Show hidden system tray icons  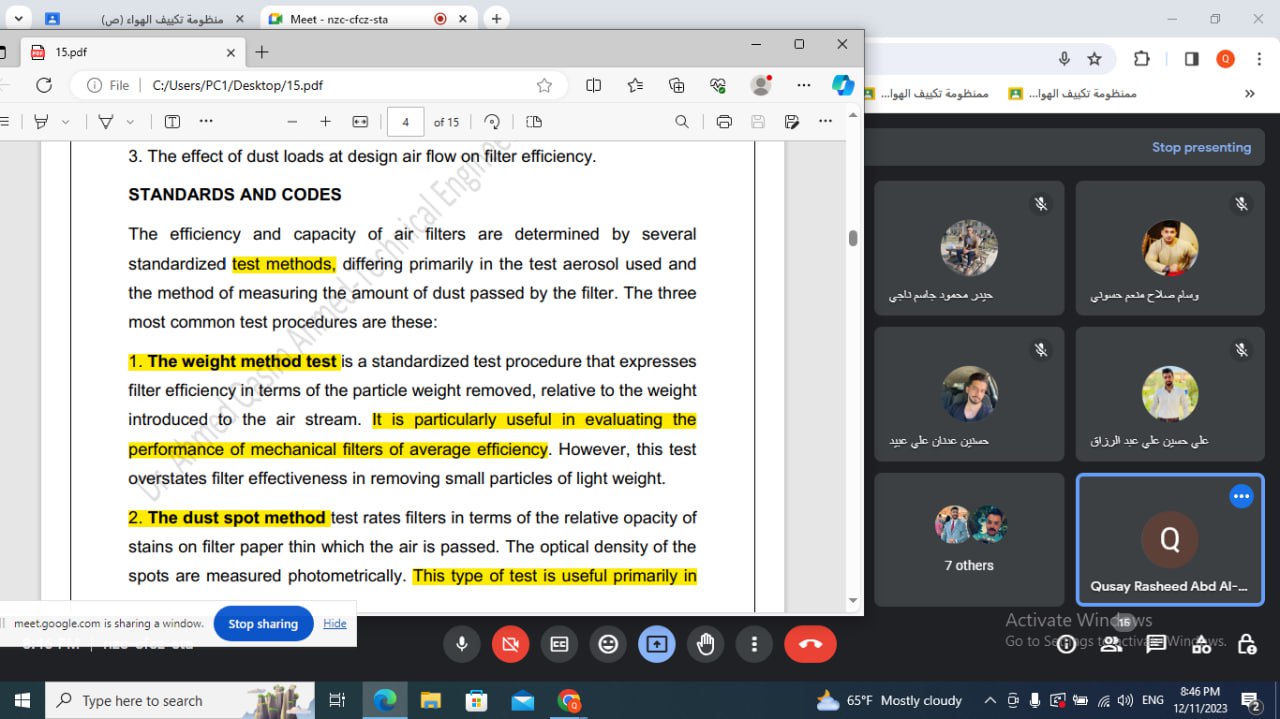(x=990, y=700)
